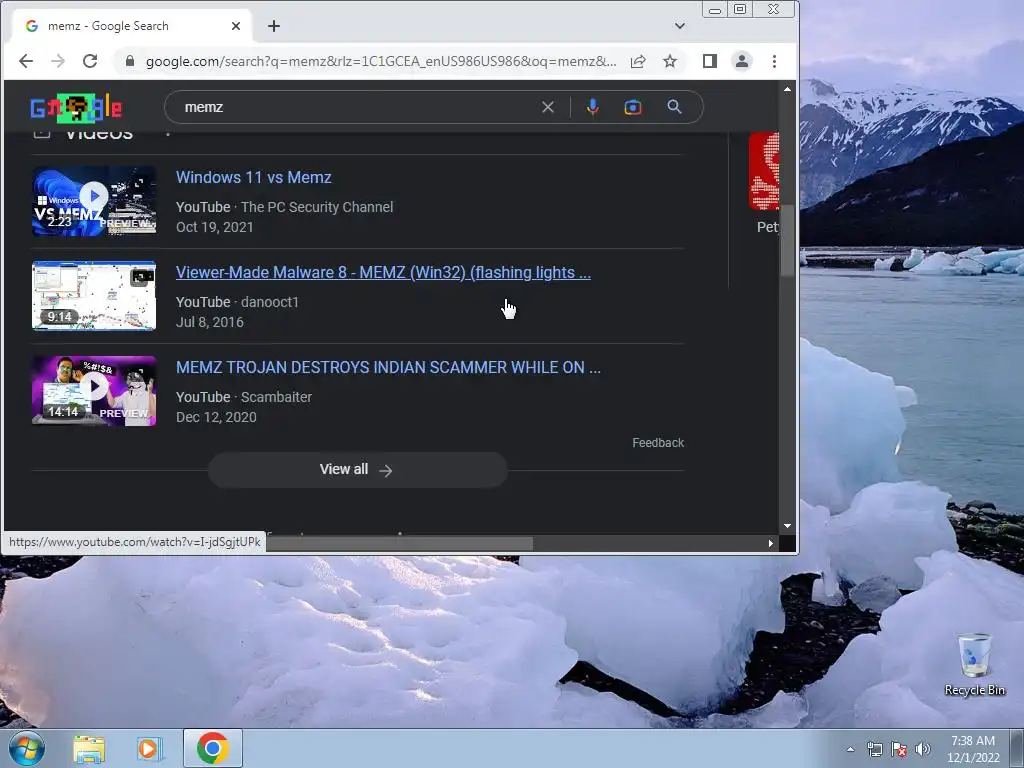Click 'The PC Security Channel' text
The image size is (1024, 768).
[317, 207]
